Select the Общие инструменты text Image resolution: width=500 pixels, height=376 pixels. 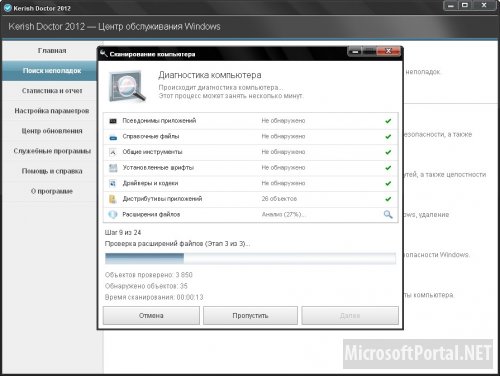pos(152,152)
